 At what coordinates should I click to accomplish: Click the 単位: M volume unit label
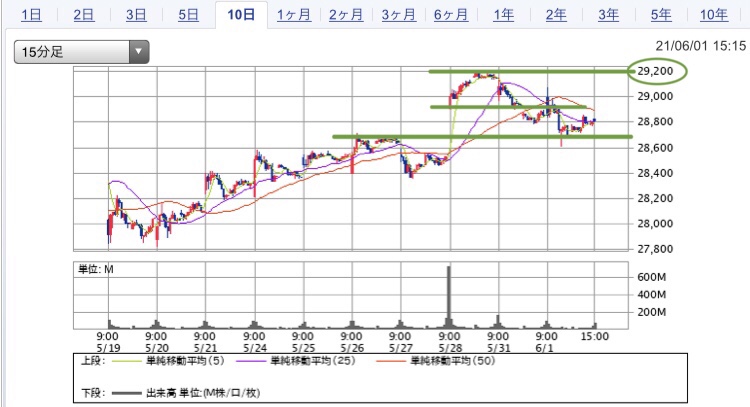(96, 269)
